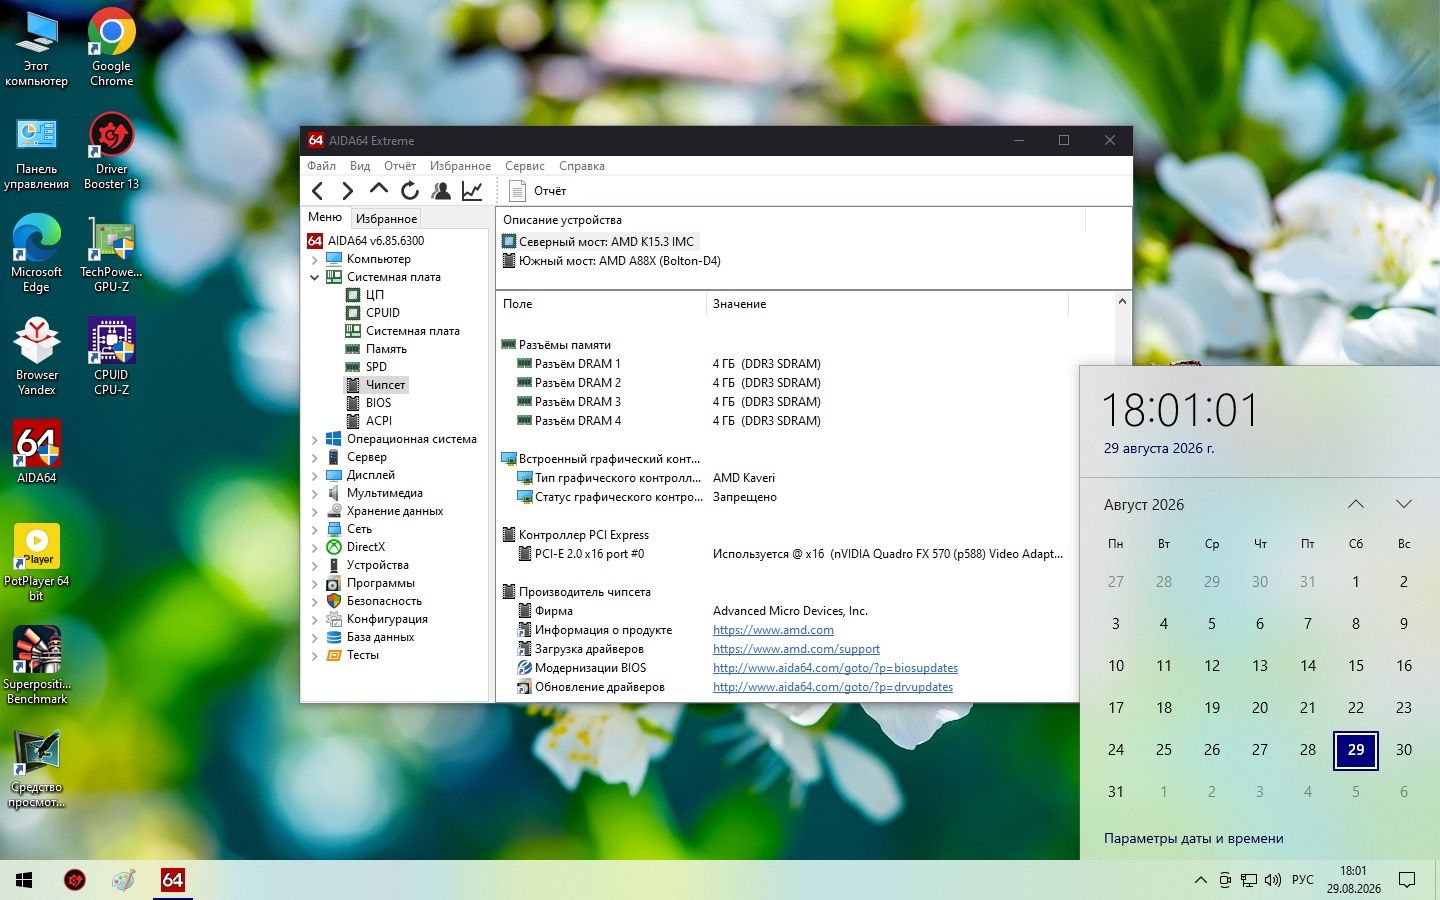Click the Forward arrow in AIDA64 toolbar
Image resolution: width=1440 pixels, height=900 pixels.
pyautogui.click(x=348, y=190)
